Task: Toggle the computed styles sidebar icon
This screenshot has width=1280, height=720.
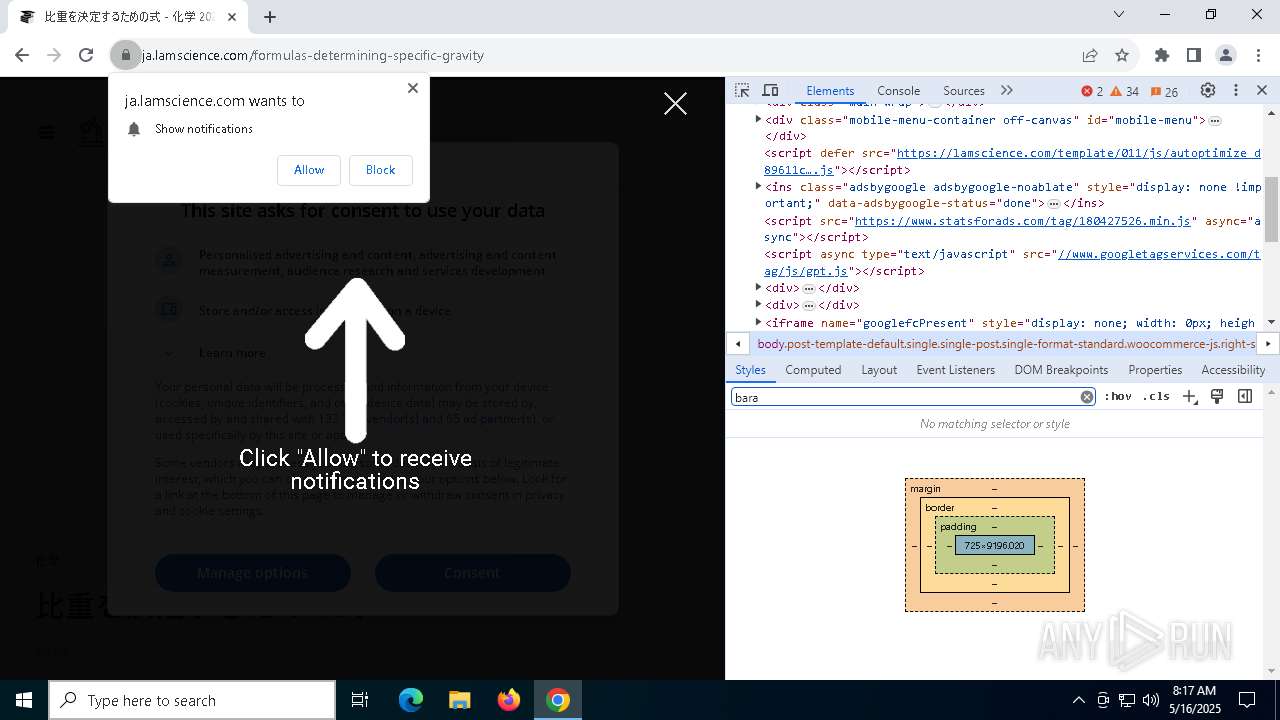Action: tap(1245, 397)
